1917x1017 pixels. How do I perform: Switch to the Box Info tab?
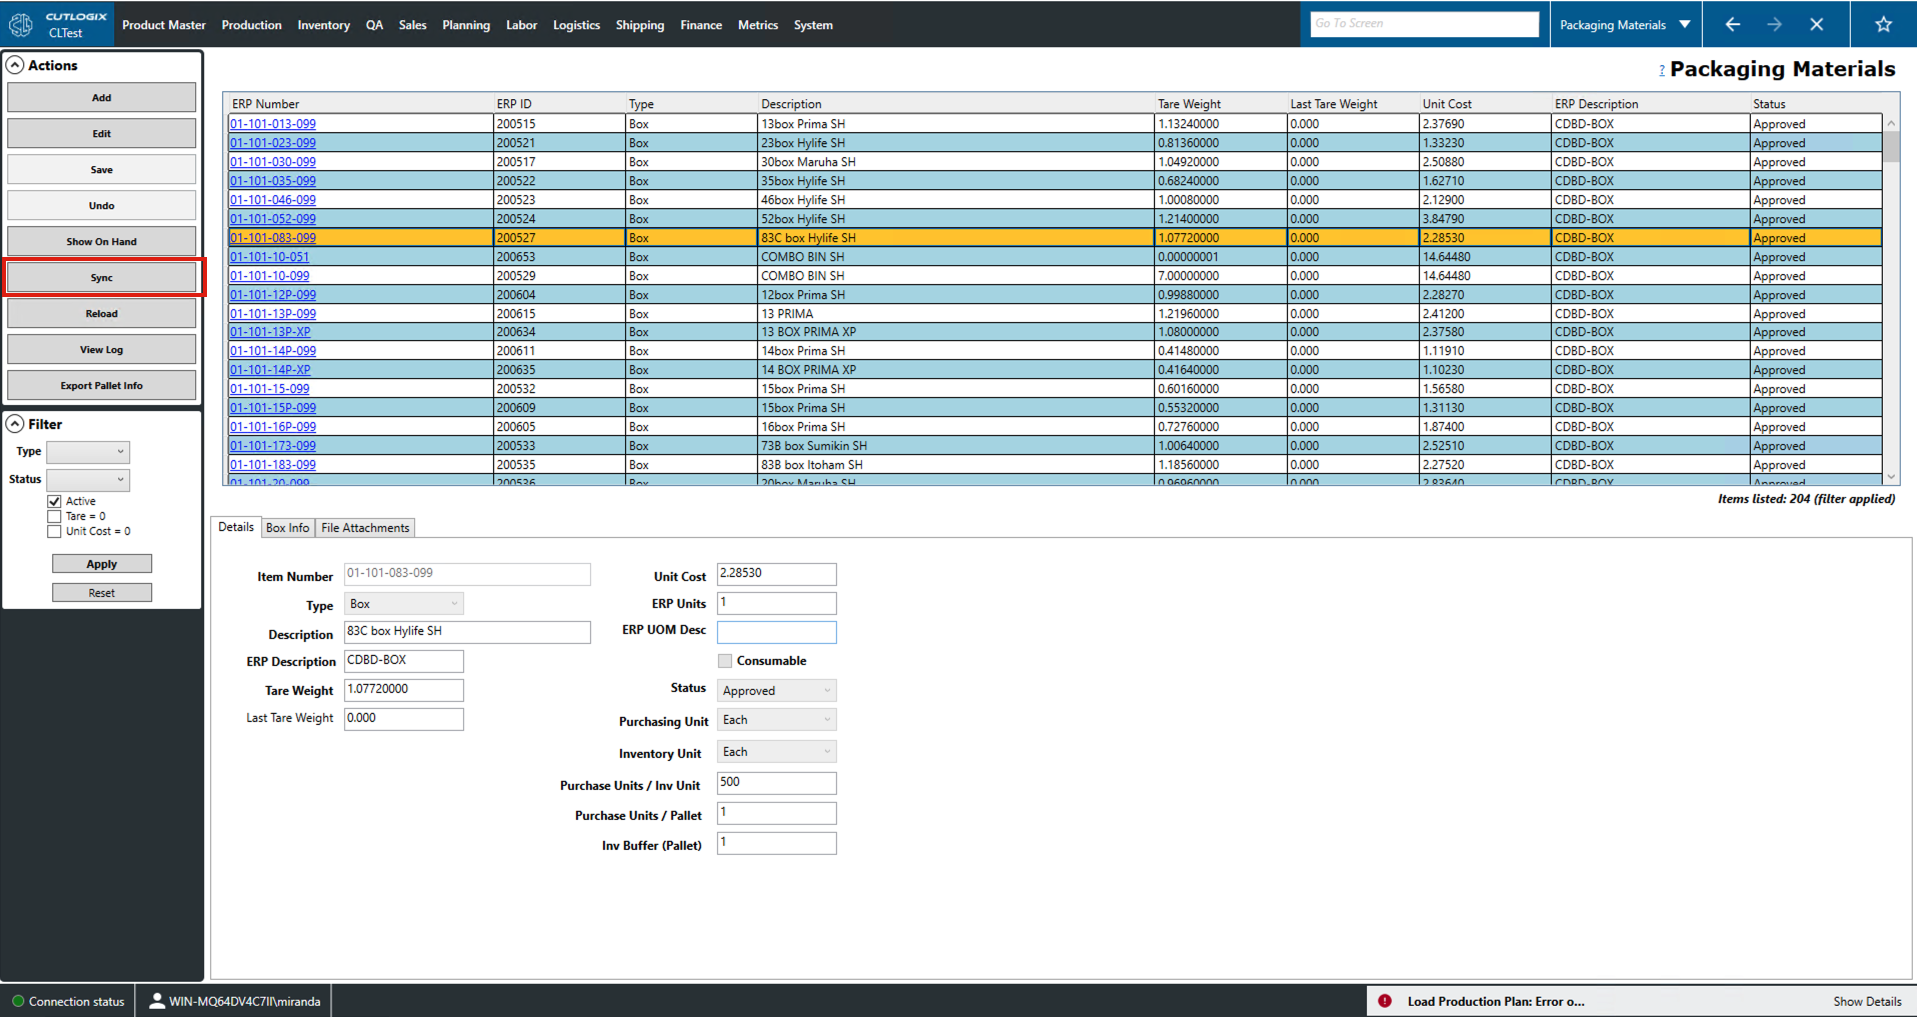click(287, 528)
